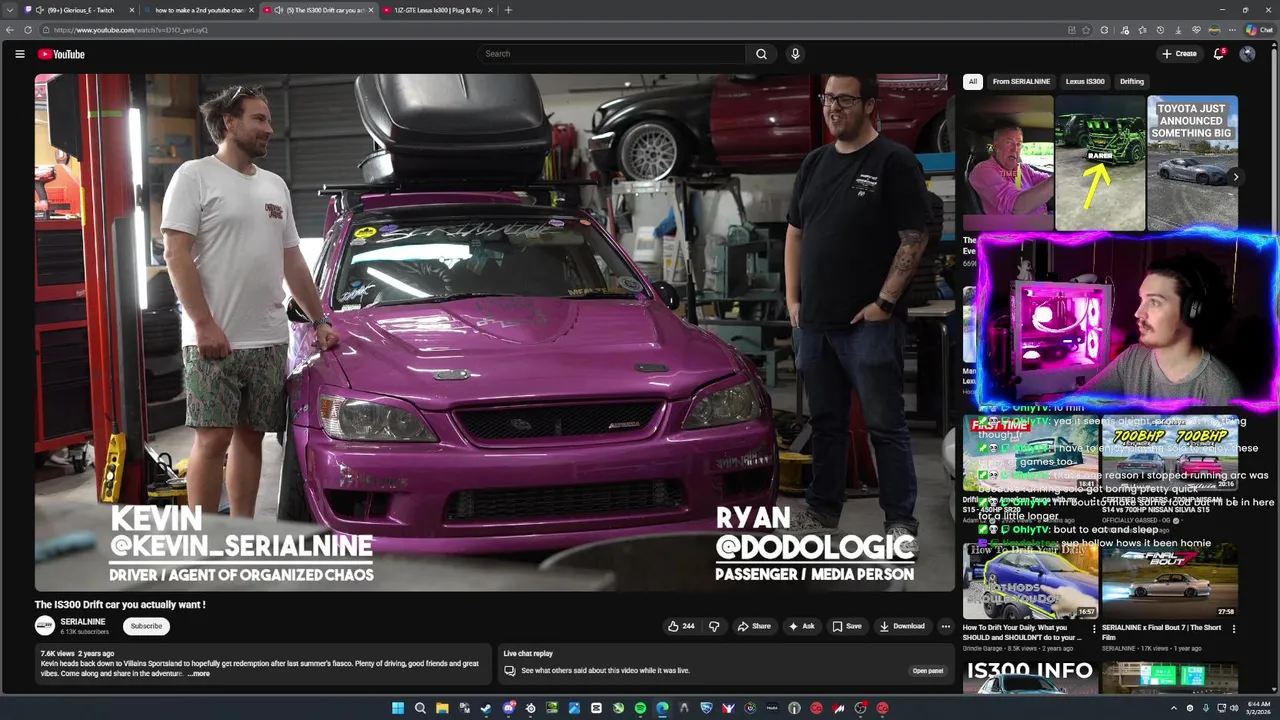Open Spotify from the taskbar

[640, 708]
